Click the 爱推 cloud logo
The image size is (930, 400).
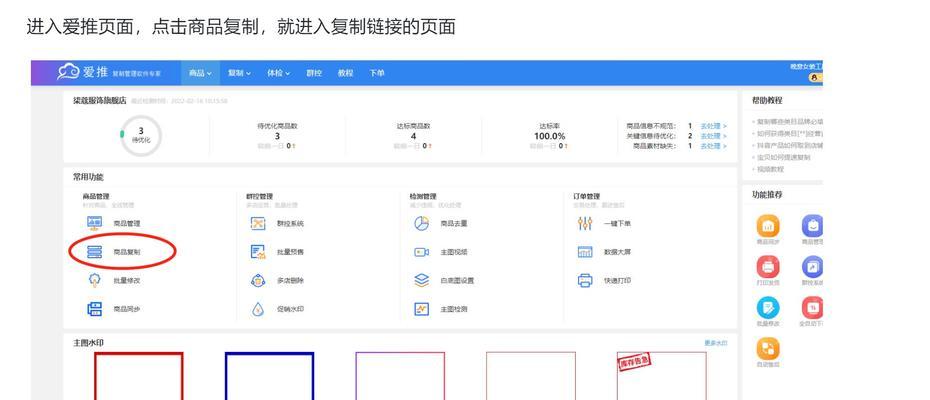68,72
